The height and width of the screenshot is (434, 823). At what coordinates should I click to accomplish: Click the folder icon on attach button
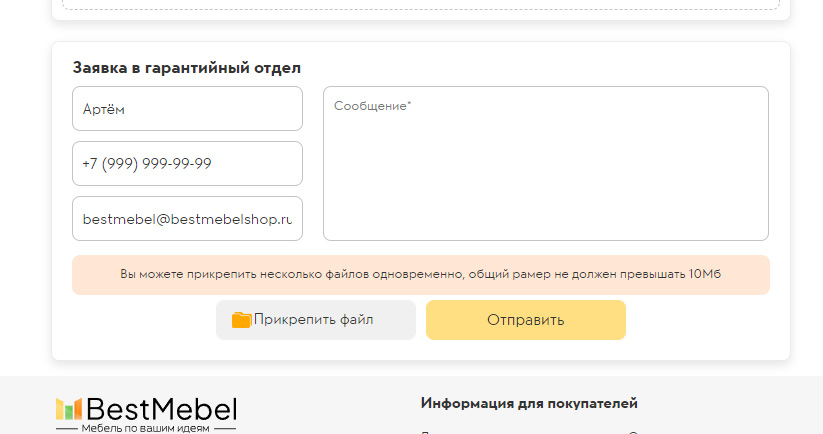pyautogui.click(x=241, y=320)
